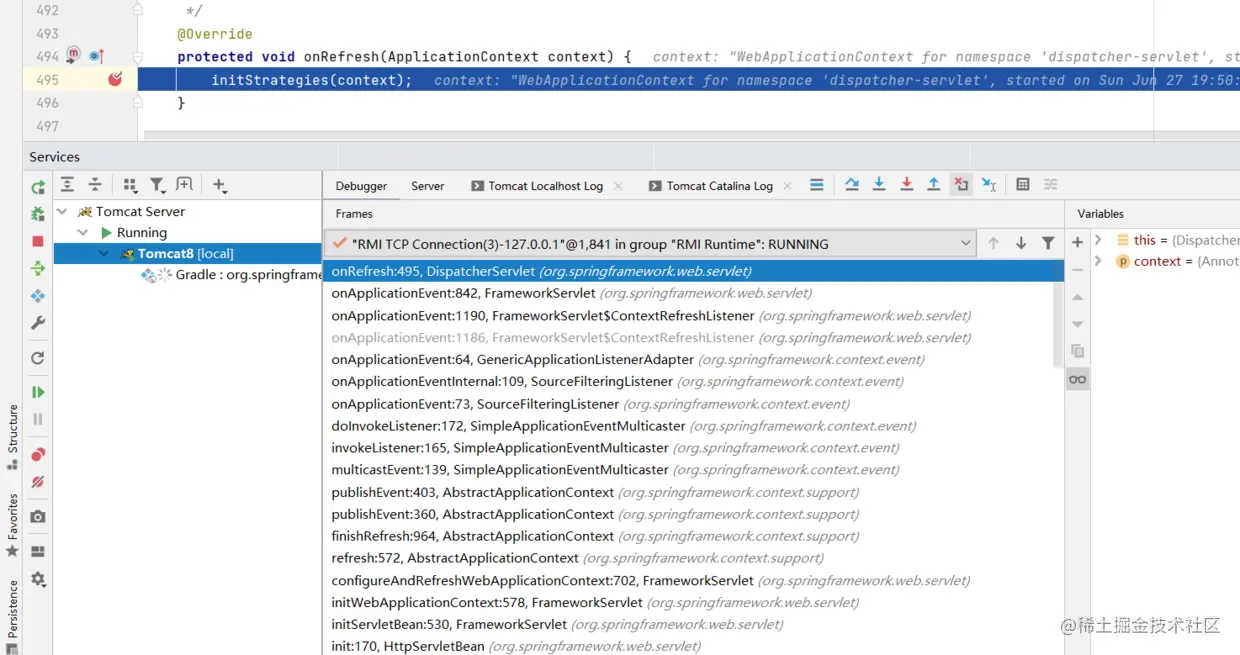The image size is (1240, 655).
Task: Collapse the Running tree node
Action: click(x=83, y=232)
